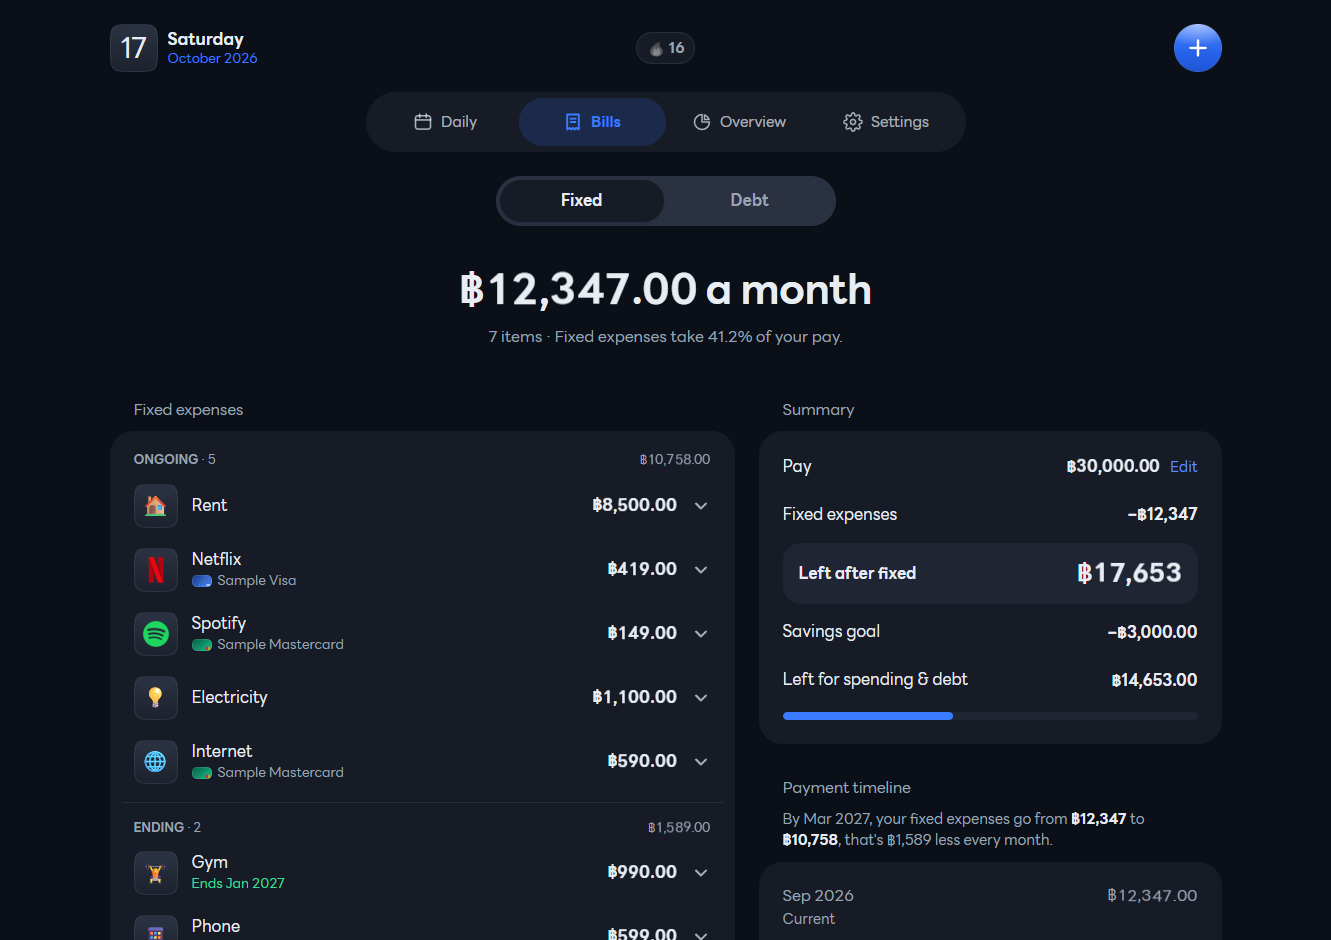Image resolution: width=1331 pixels, height=940 pixels.
Task: Click the Internet globe icon
Action: [x=156, y=762]
